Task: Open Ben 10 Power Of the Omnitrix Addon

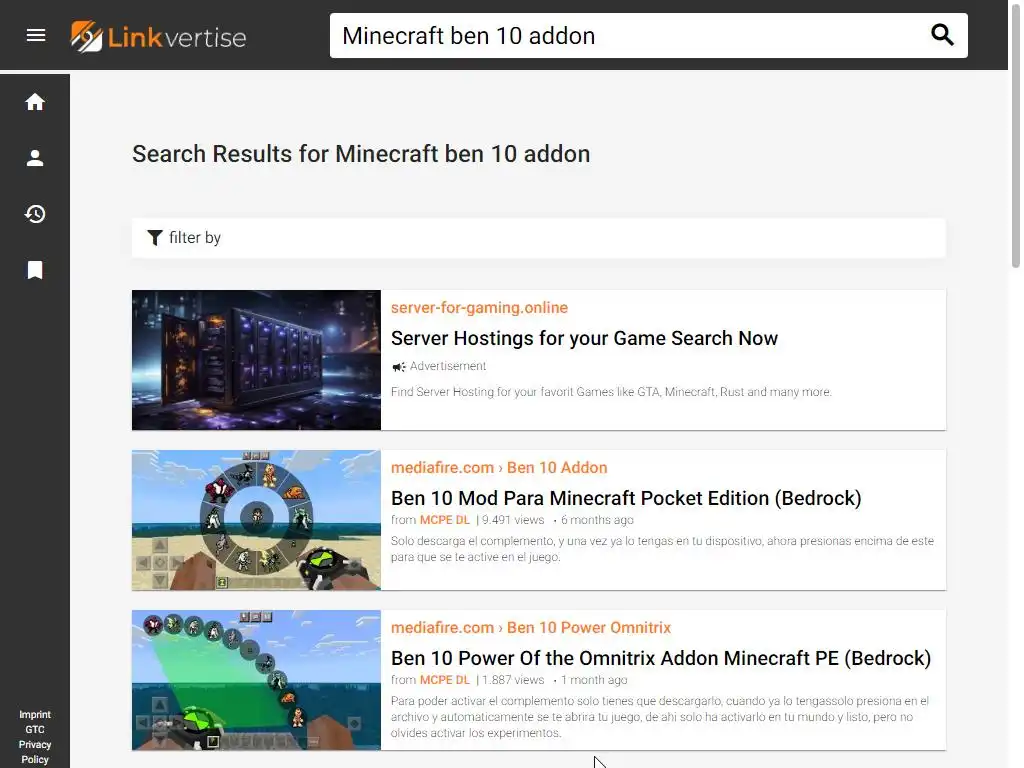Action: (x=661, y=658)
